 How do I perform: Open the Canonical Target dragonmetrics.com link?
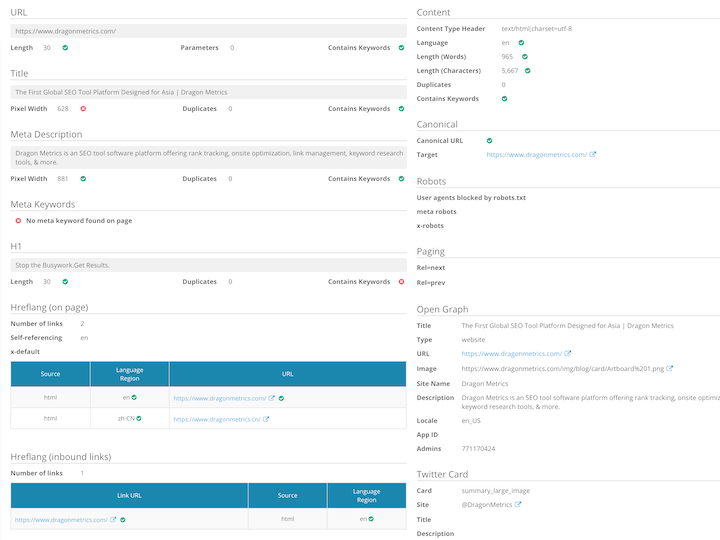(x=536, y=155)
